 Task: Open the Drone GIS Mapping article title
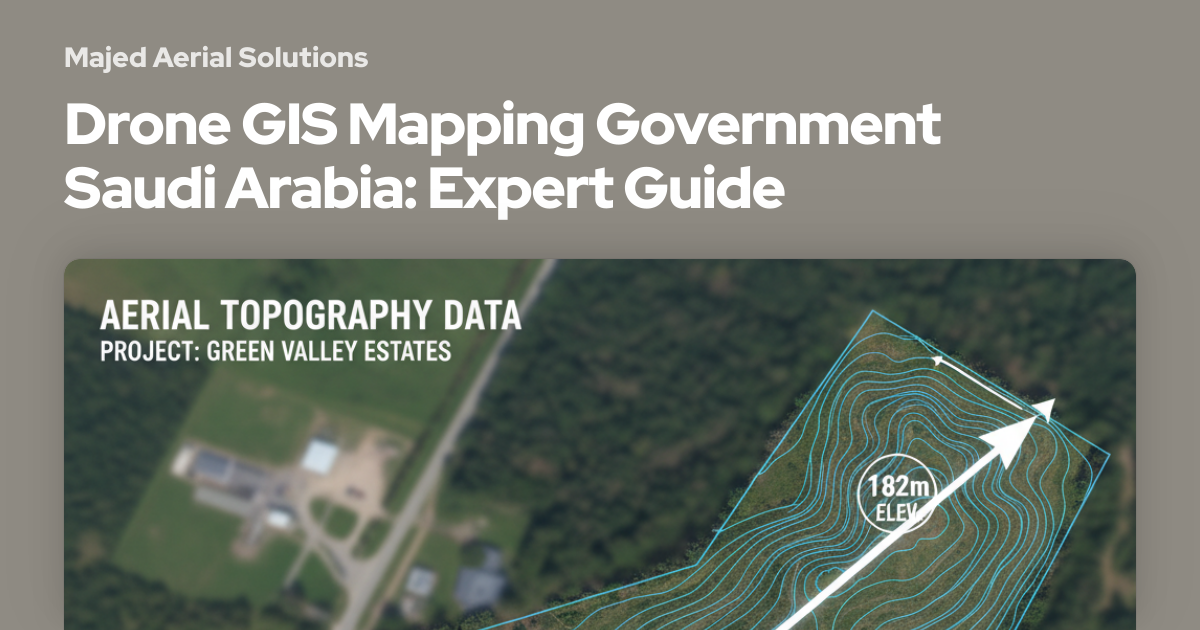pos(503,156)
